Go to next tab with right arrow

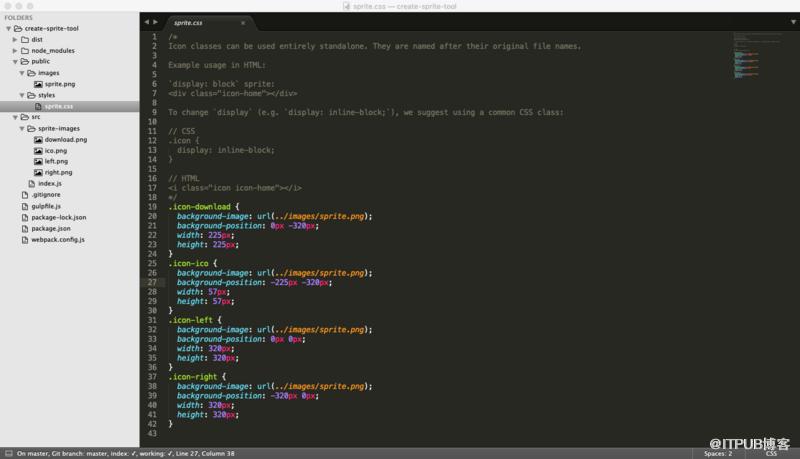tap(156, 22)
